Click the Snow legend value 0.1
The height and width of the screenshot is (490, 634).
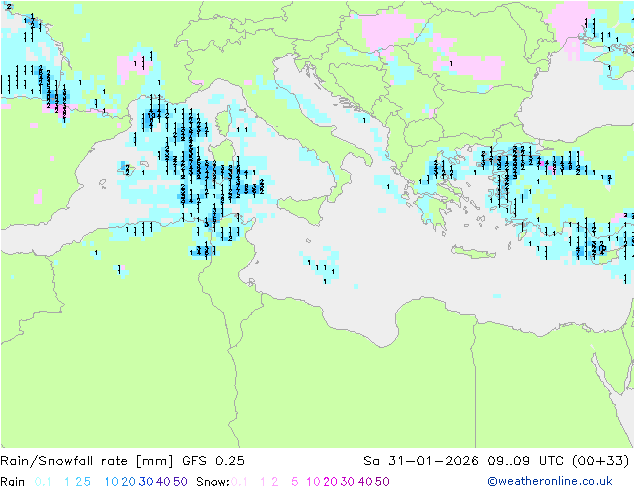(239, 482)
